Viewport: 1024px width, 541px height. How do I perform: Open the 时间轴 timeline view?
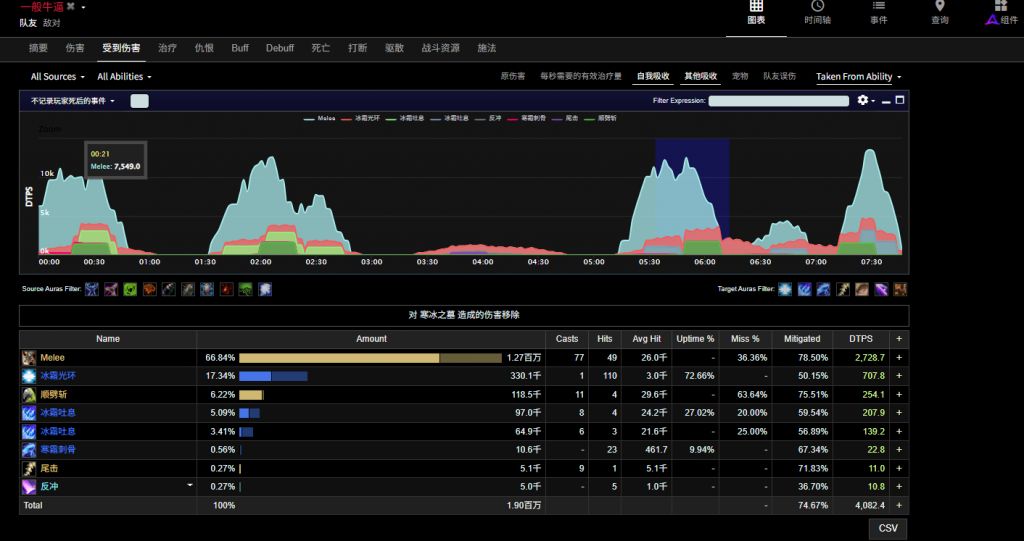coord(817,12)
